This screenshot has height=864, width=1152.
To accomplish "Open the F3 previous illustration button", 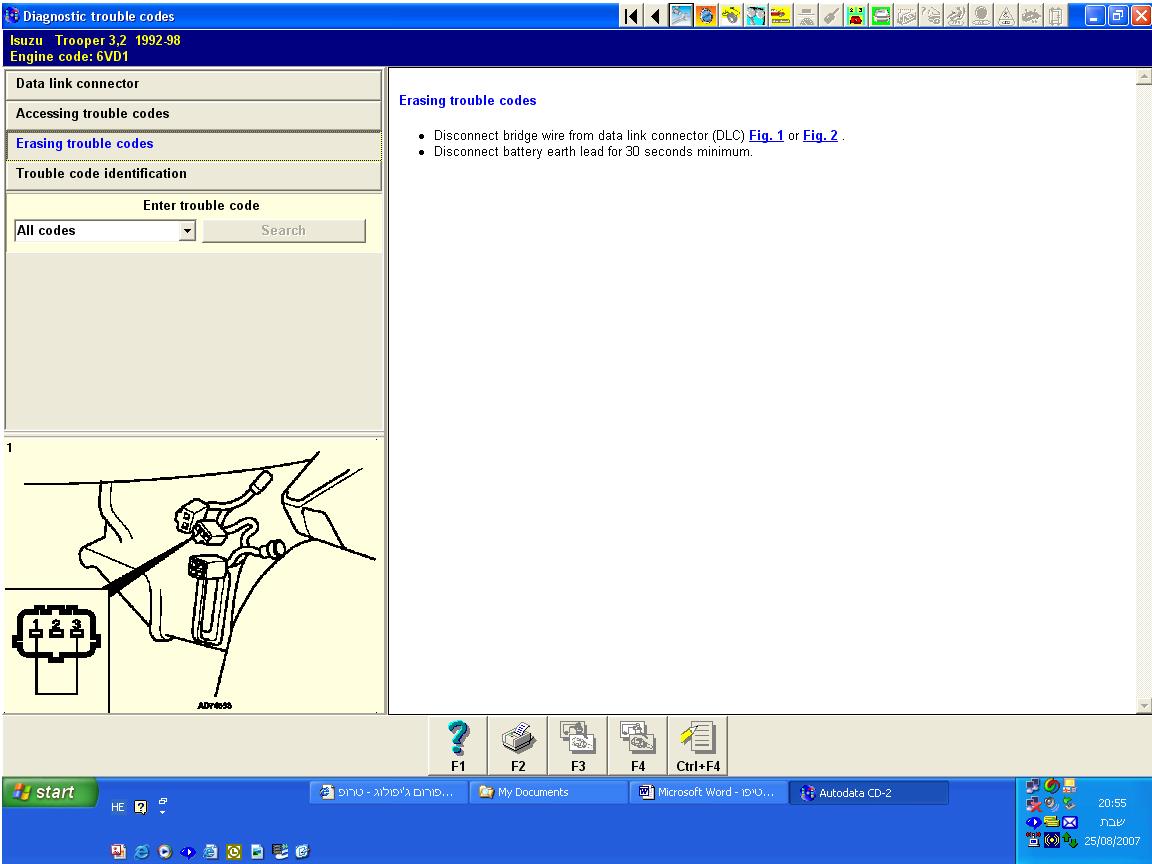I will coord(578,745).
